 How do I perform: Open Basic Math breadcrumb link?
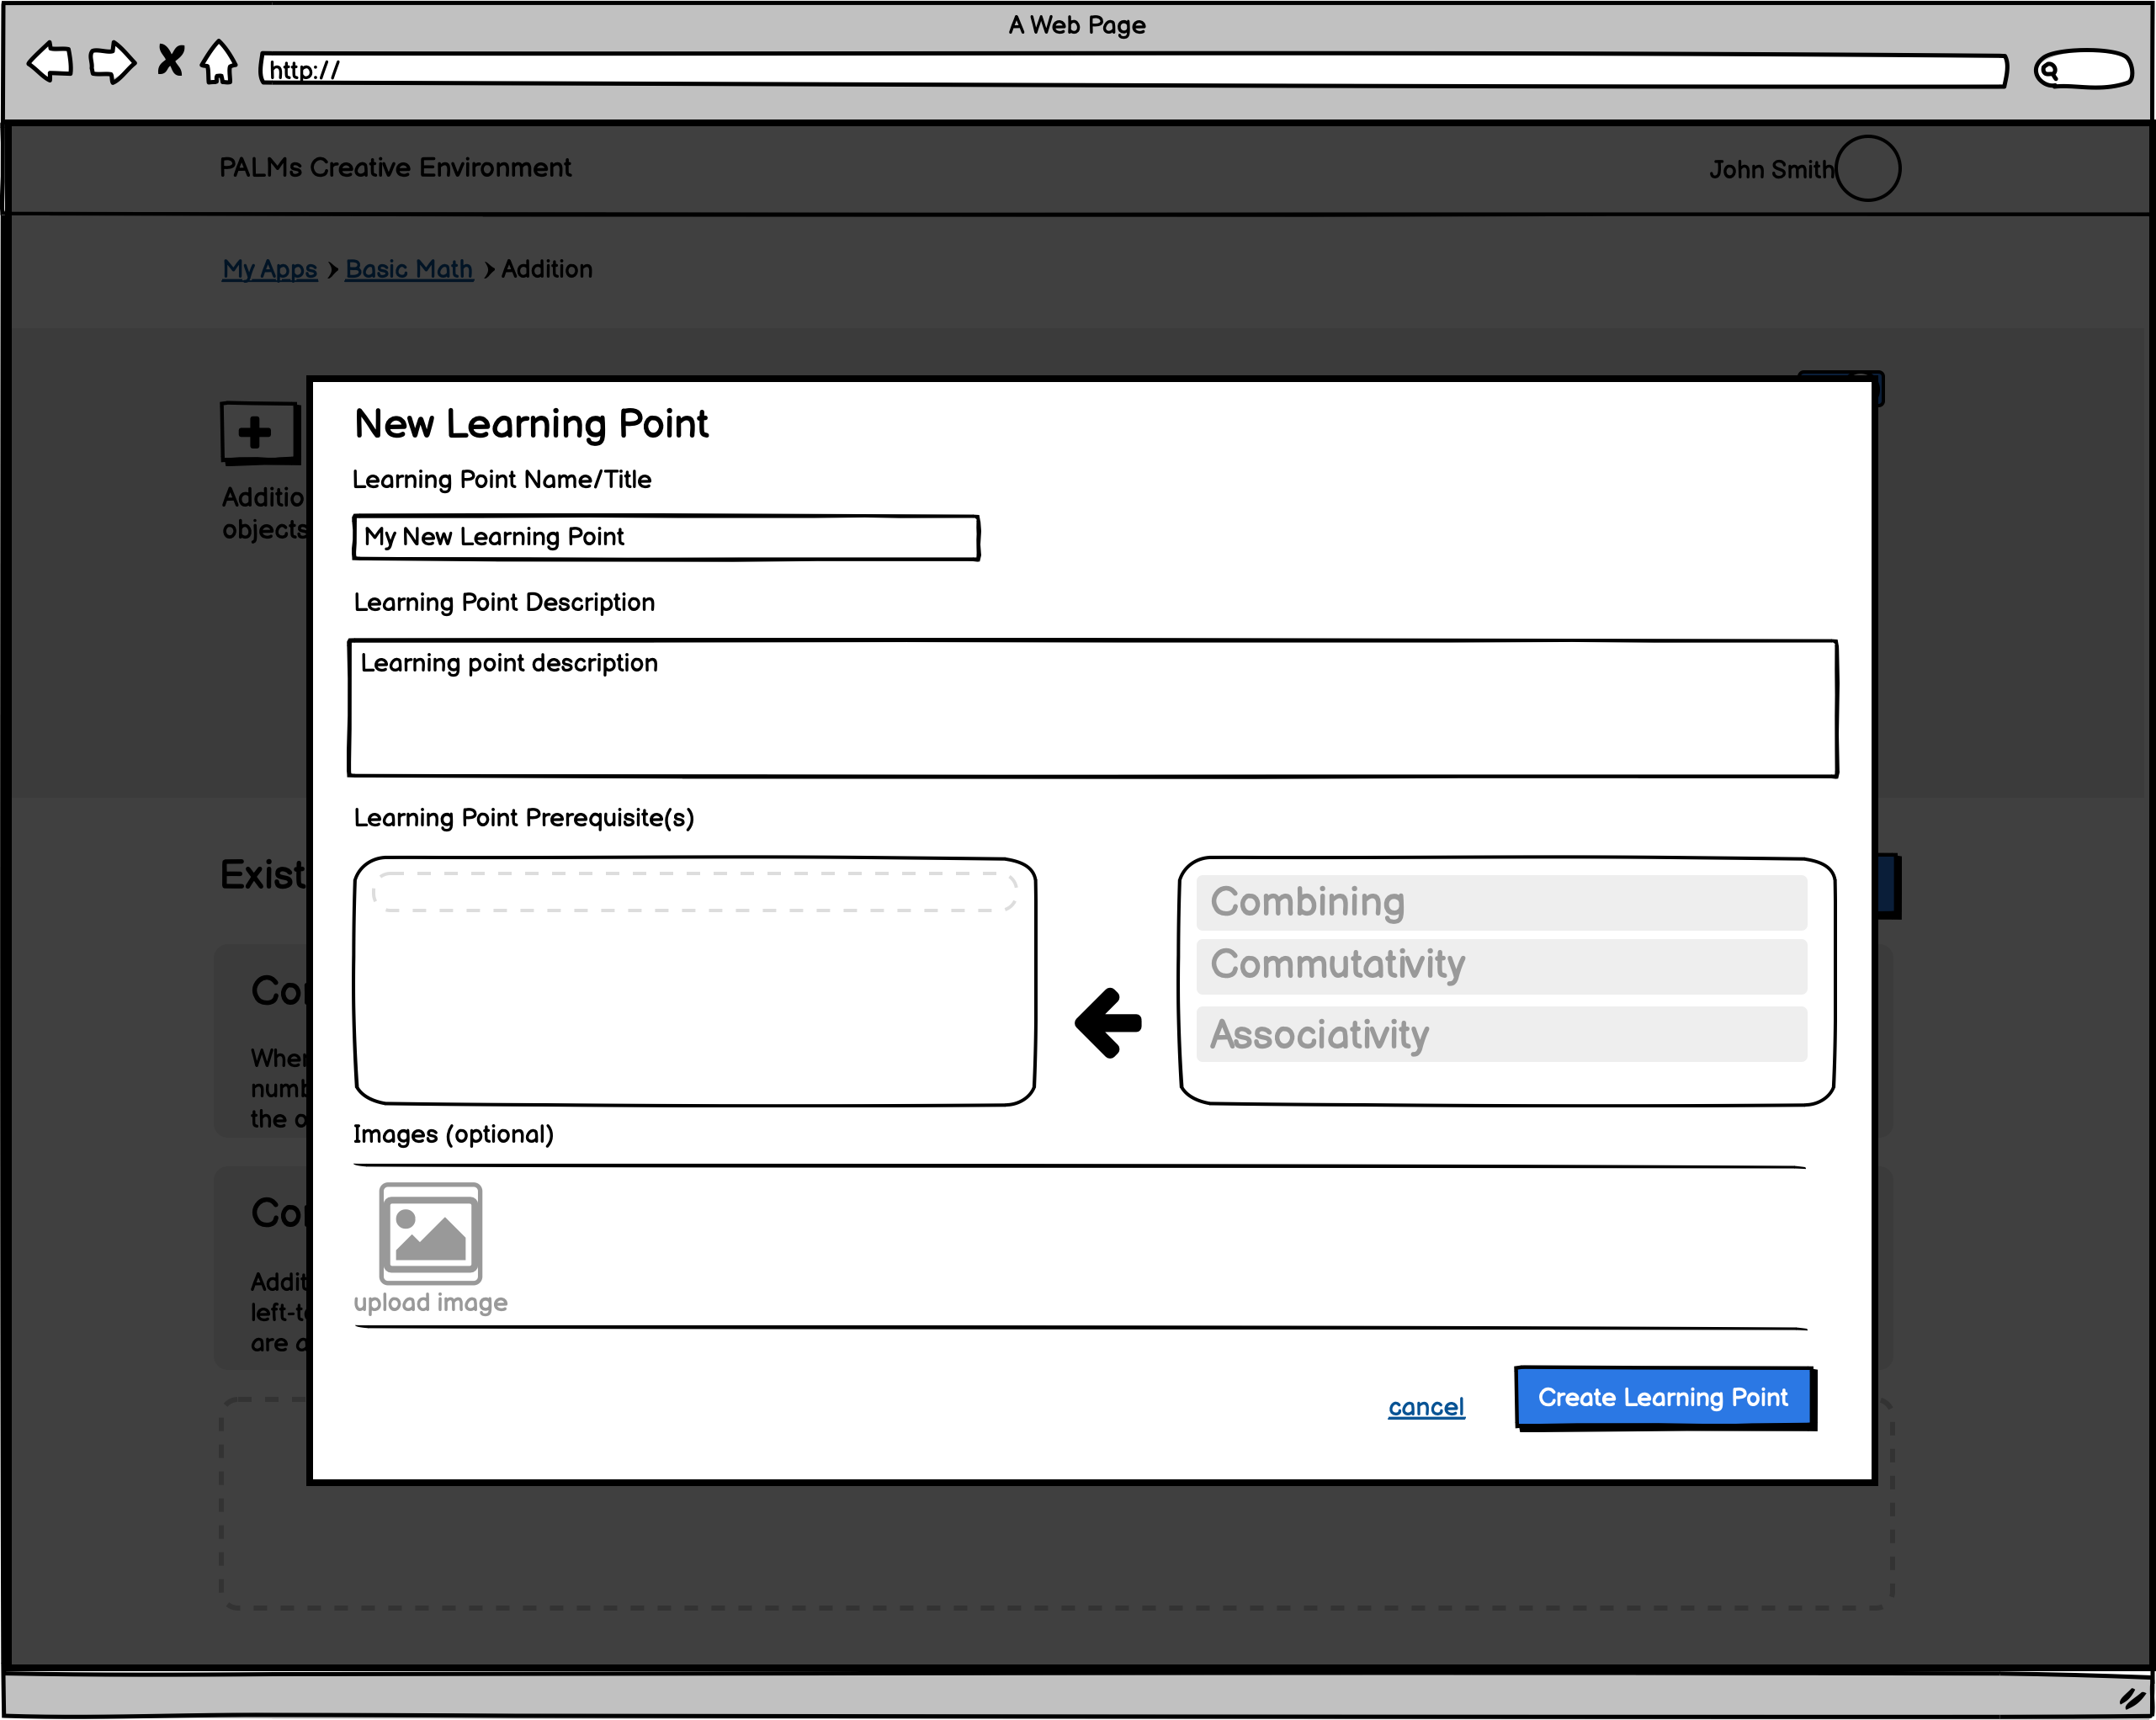[409, 269]
